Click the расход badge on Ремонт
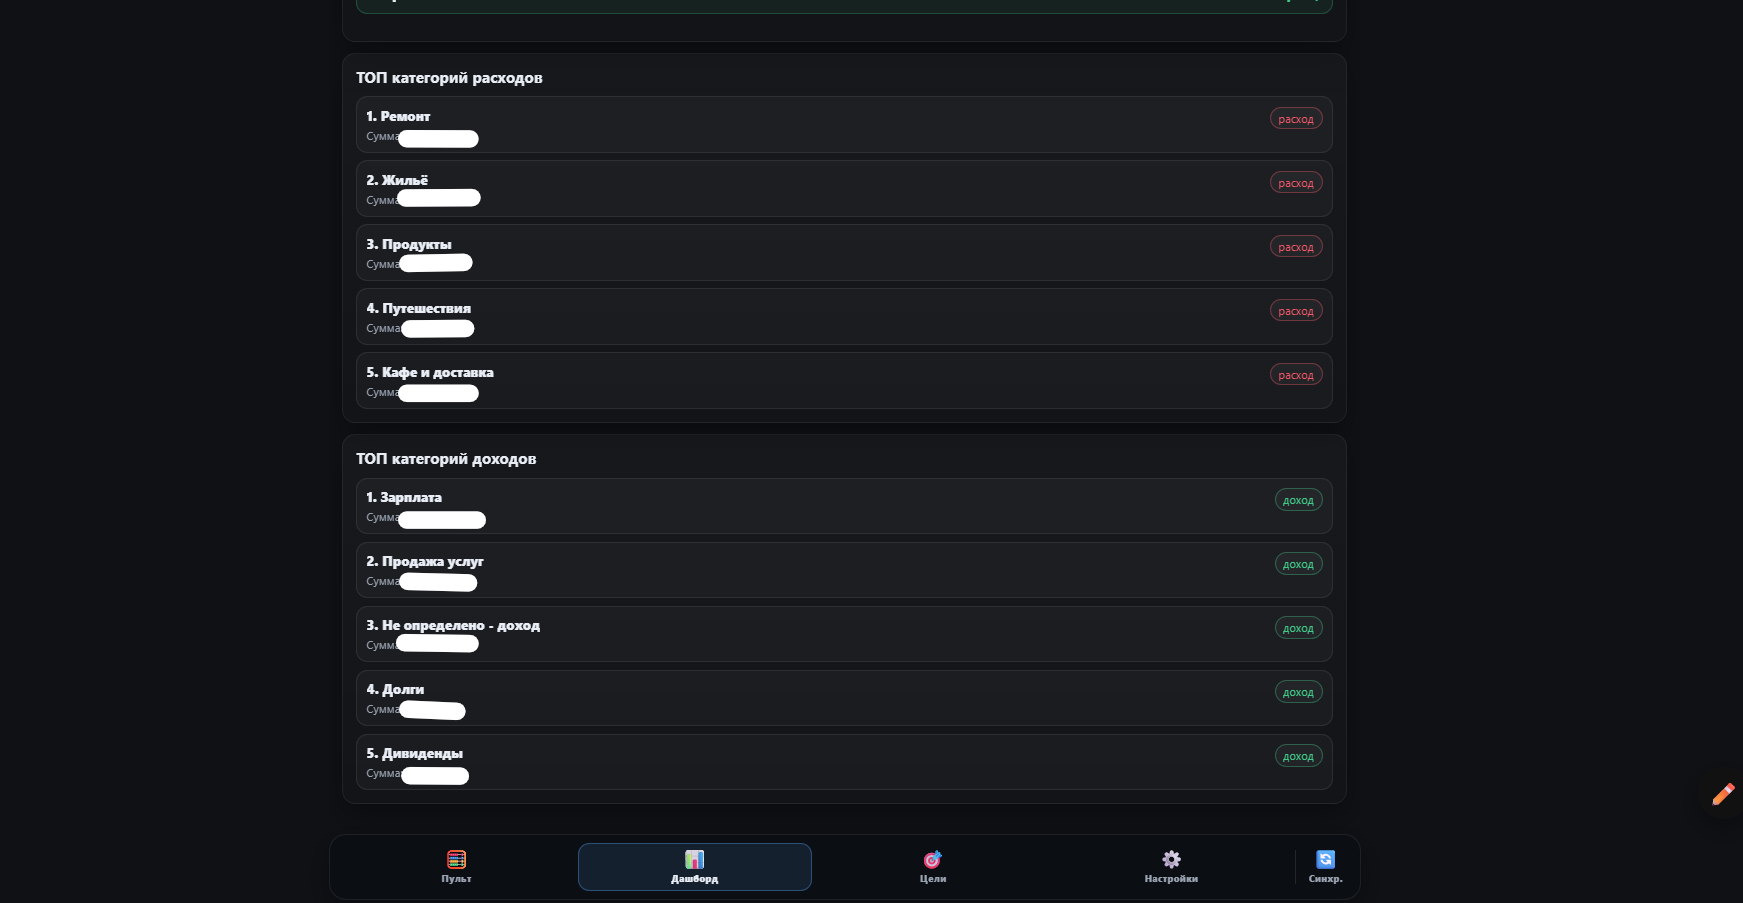Image resolution: width=1743 pixels, height=903 pixels. click(x=1295, y=119)
